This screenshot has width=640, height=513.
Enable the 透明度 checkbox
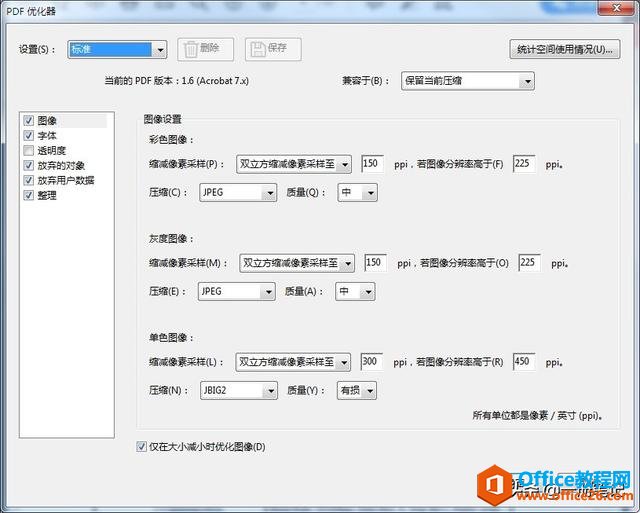click(x=29, y=150)
